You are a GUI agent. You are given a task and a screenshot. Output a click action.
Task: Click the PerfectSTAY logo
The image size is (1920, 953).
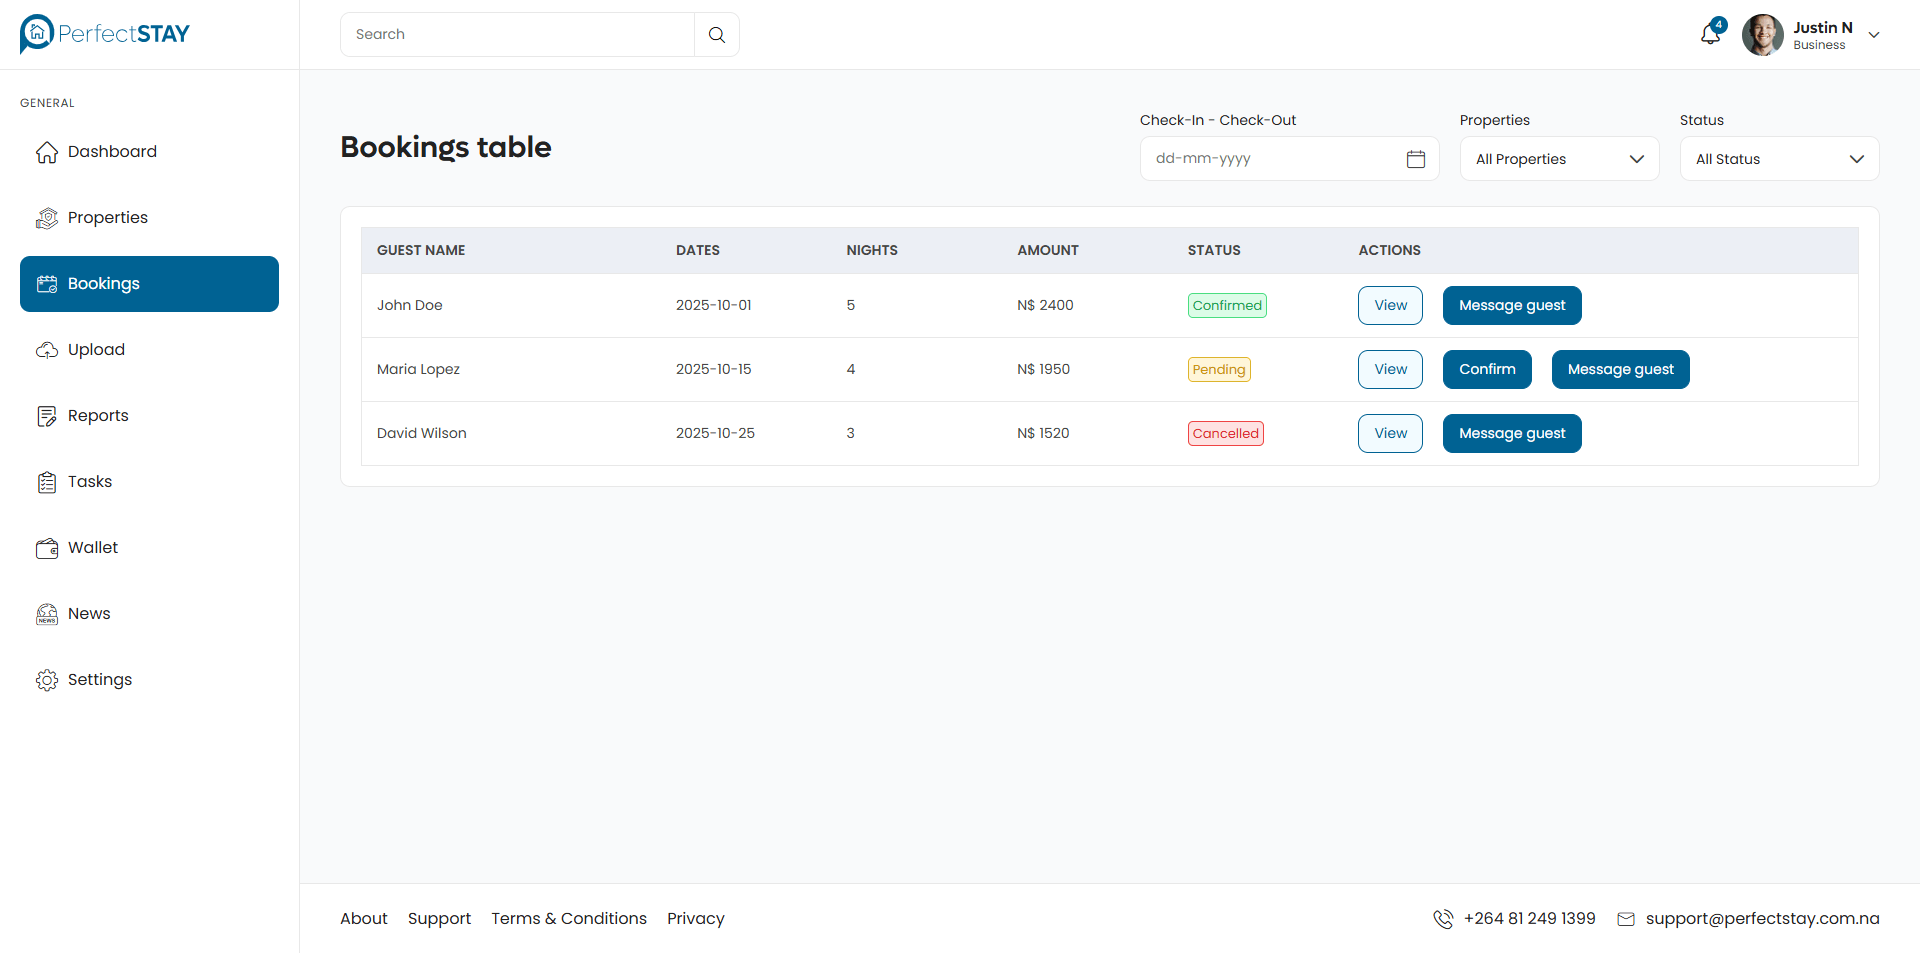pyautogui.click(x=105, y=34)
